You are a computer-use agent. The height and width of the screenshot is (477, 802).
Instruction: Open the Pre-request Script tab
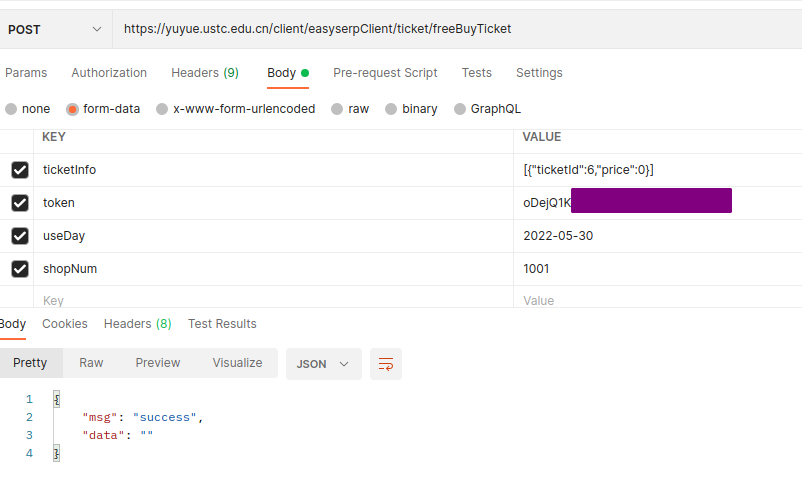click(x=385, y=73)
